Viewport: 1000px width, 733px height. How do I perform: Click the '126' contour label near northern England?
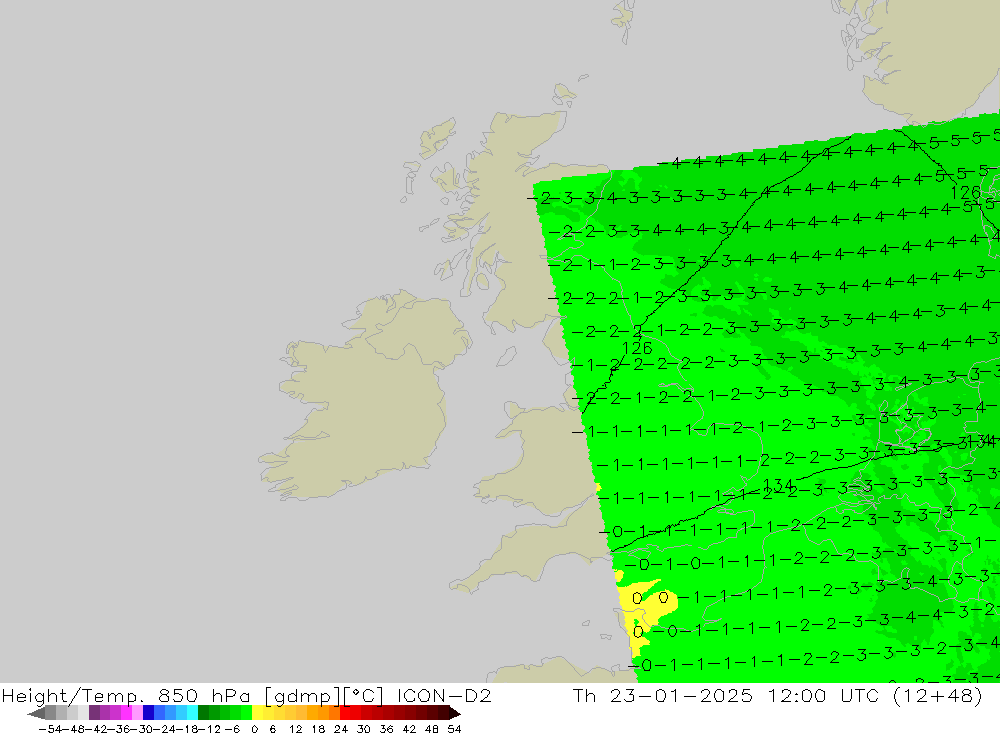pos(637,348)
